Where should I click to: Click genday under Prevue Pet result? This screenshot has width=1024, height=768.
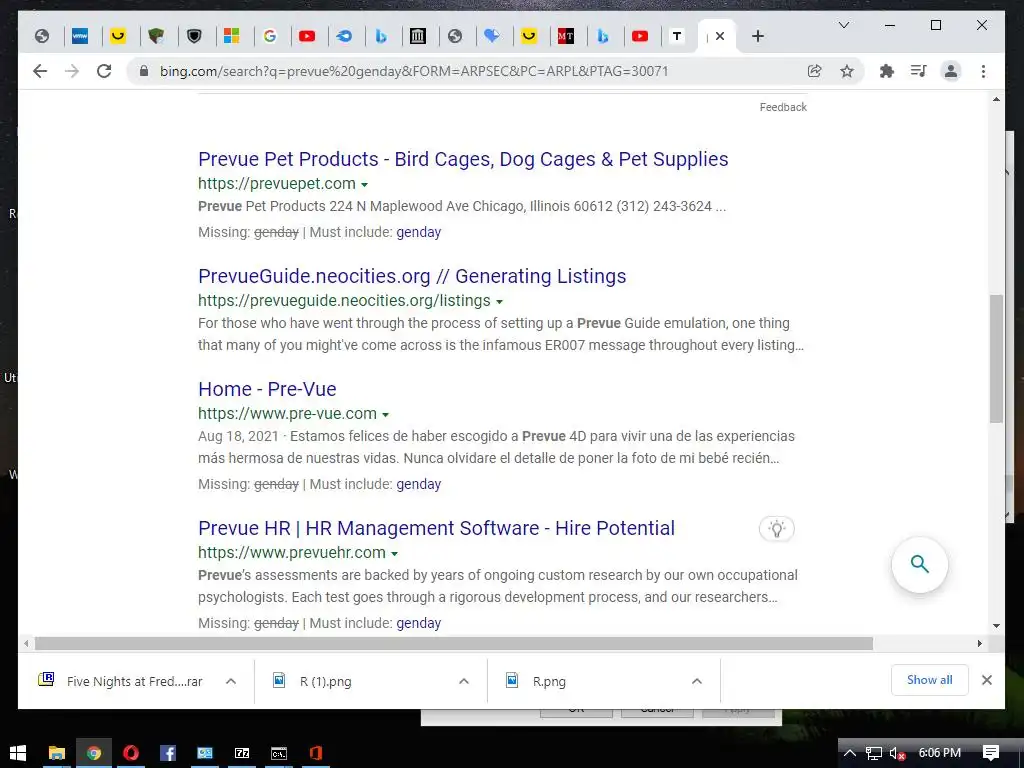(419, 232)
